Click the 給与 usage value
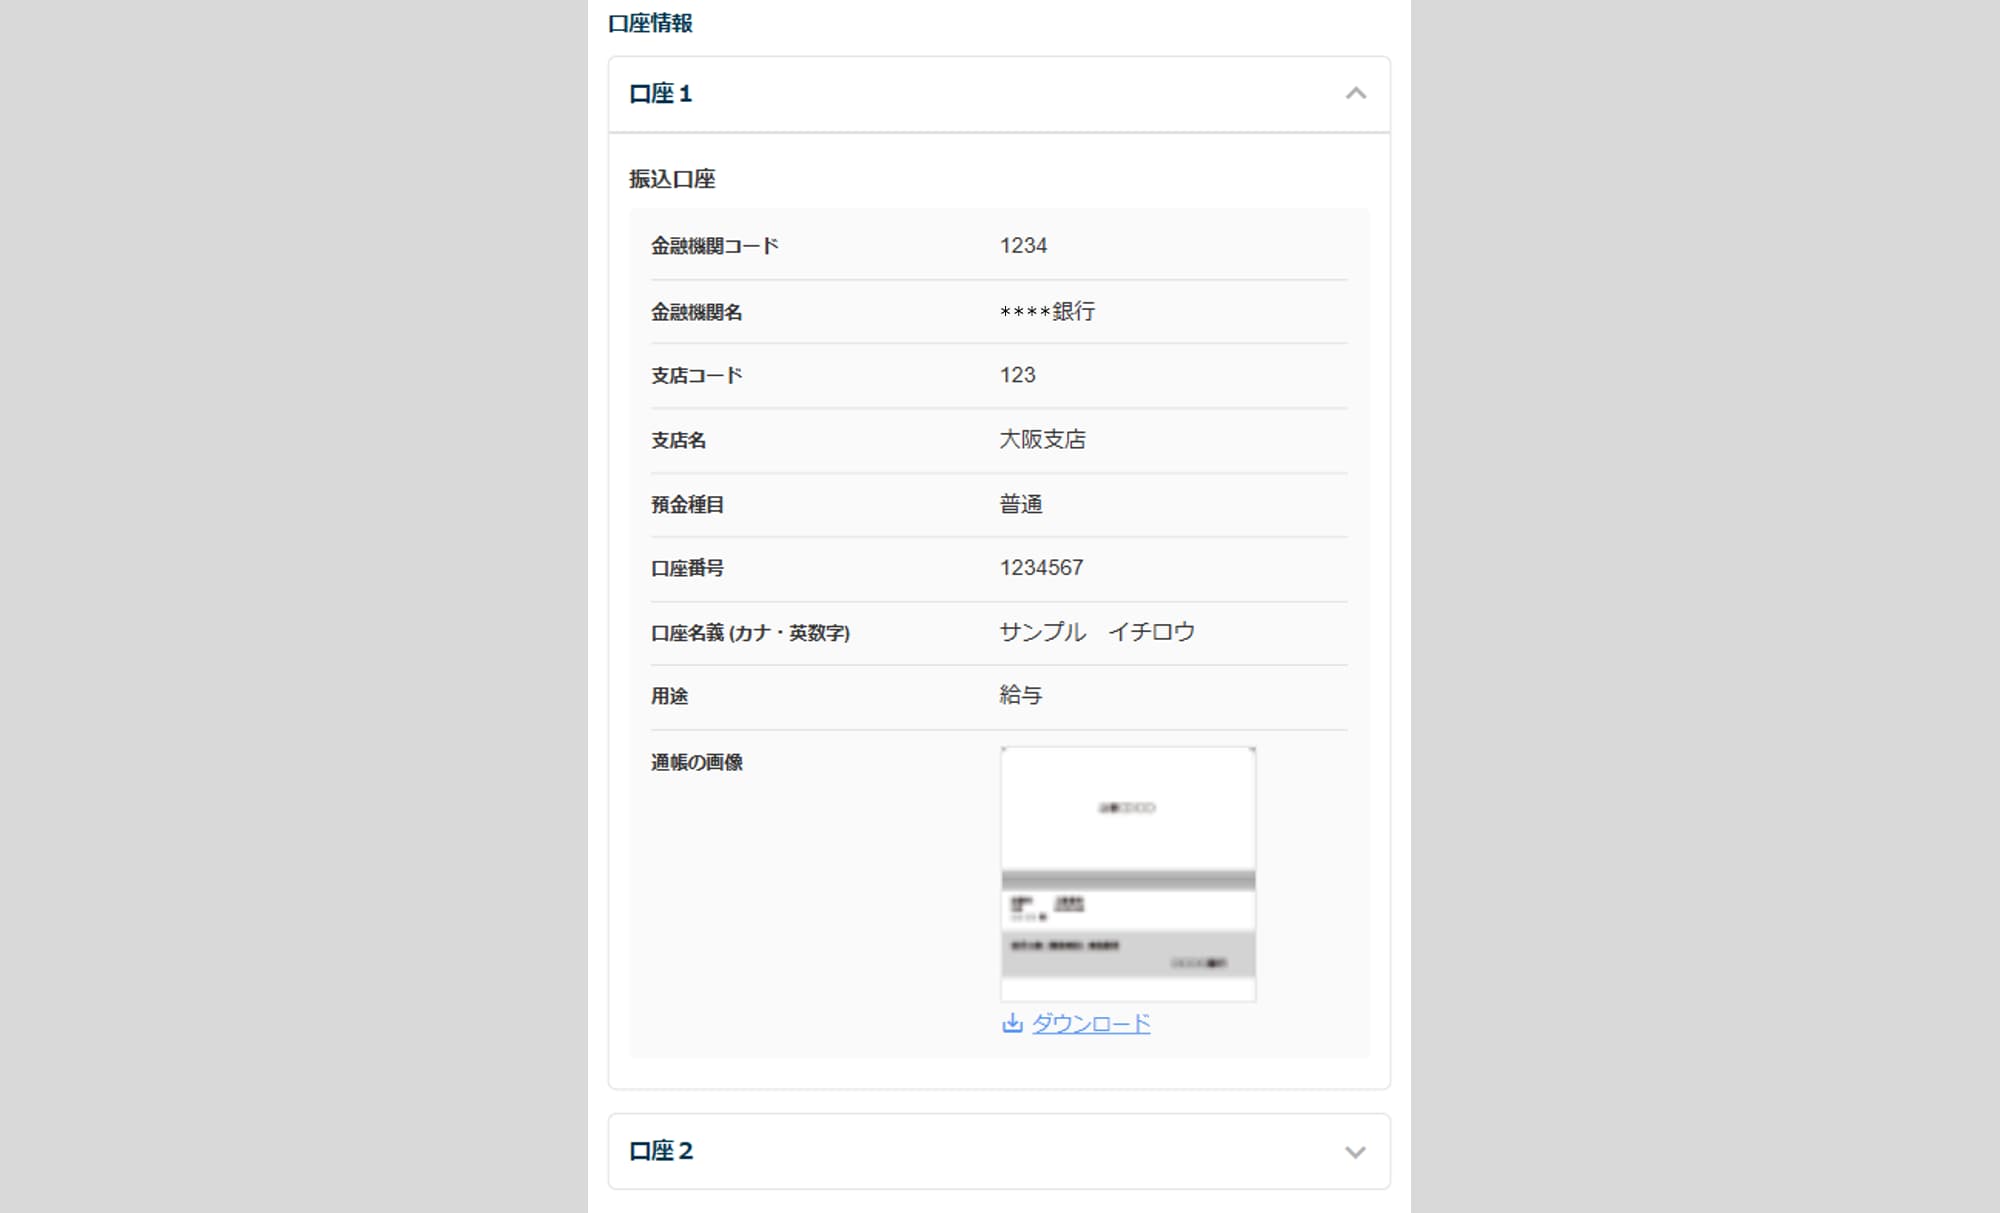The image size is (2000, 1213). click(1021, 695)
